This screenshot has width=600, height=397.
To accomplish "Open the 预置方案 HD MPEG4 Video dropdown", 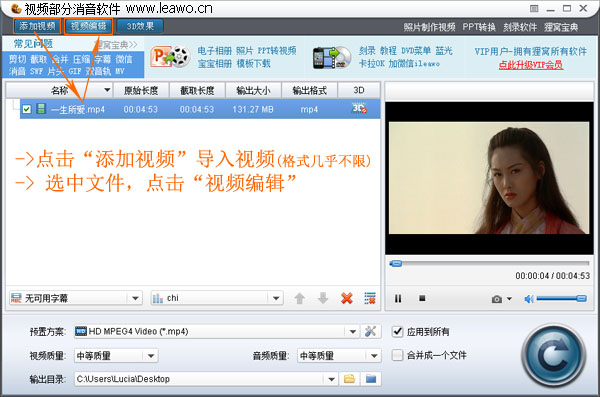I will coord(217,332).
